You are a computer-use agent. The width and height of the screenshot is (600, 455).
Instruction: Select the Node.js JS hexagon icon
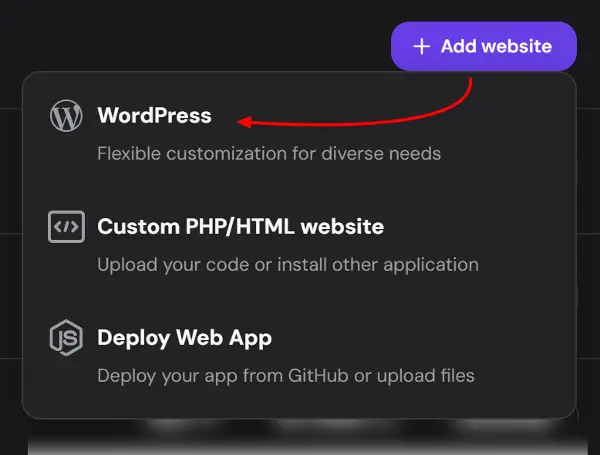click(x=66, y=338)
